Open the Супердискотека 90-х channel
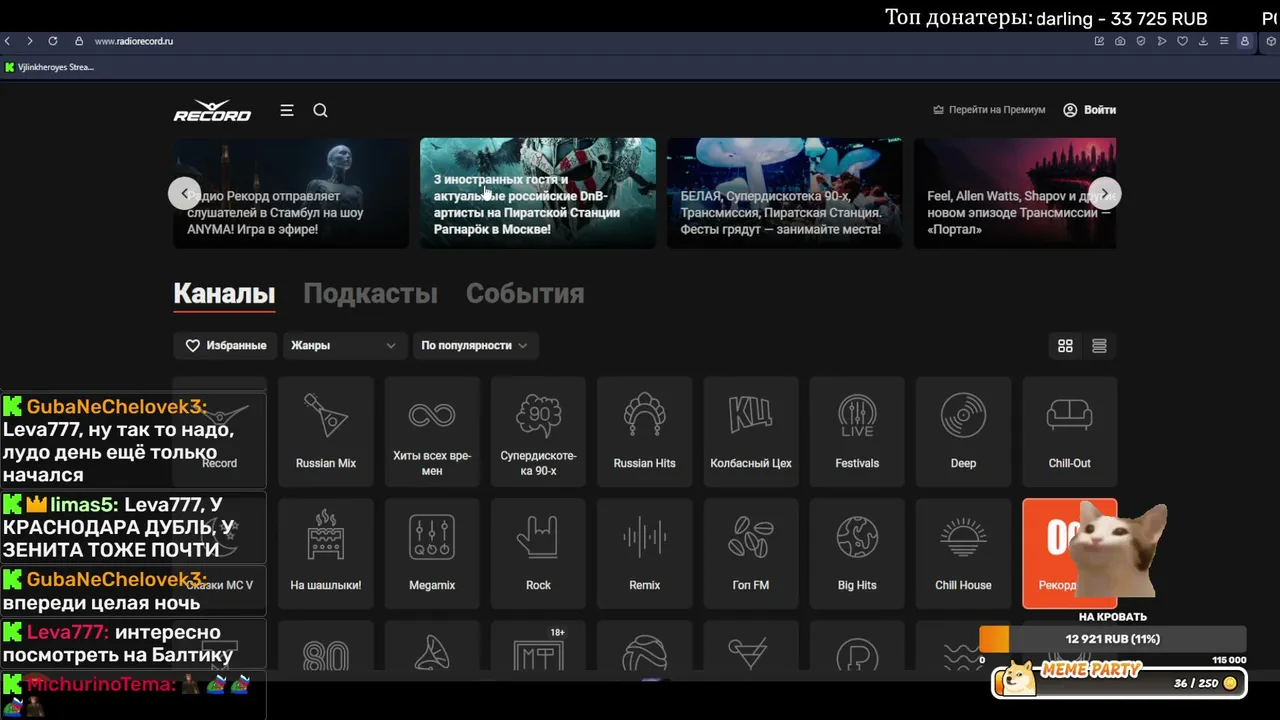The width and height of the screenshot is (1280, 720). (x=538, y=432)
